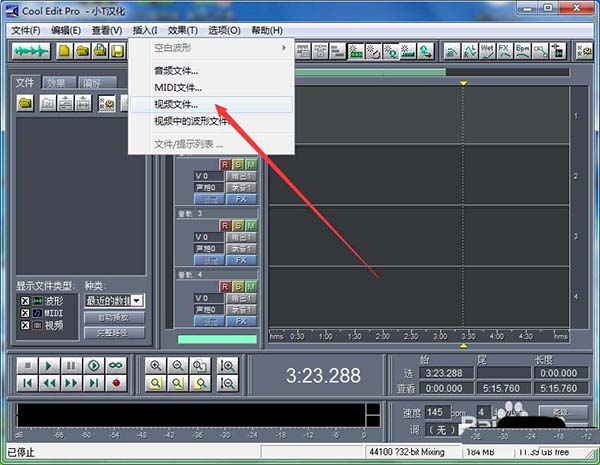
Task: Toggle the 波形 (waveform) file type checkbox
Action: click(25, 301)
